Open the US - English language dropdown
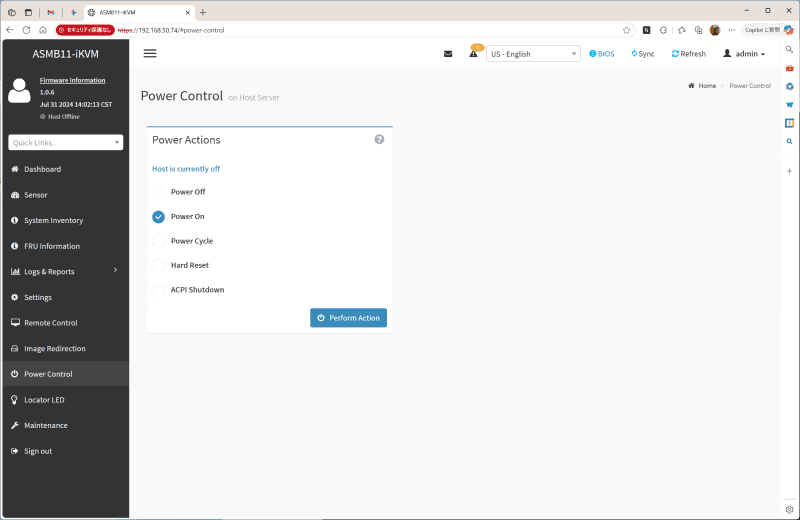 (533, 54)
